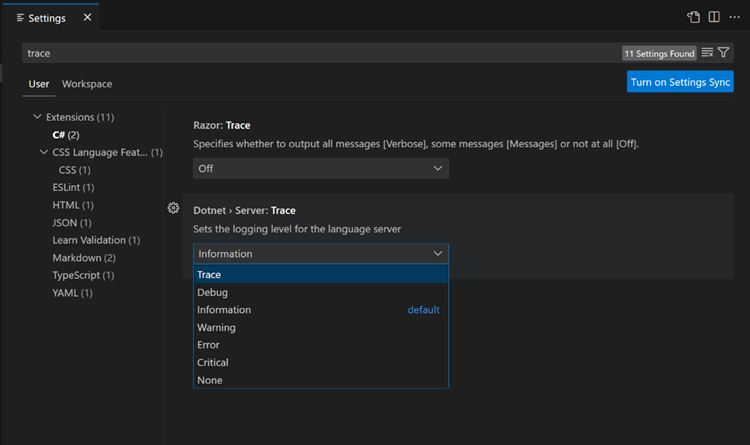Click Turn on Settings Sync button
750x445 pixels.
[x=680, y=82]
